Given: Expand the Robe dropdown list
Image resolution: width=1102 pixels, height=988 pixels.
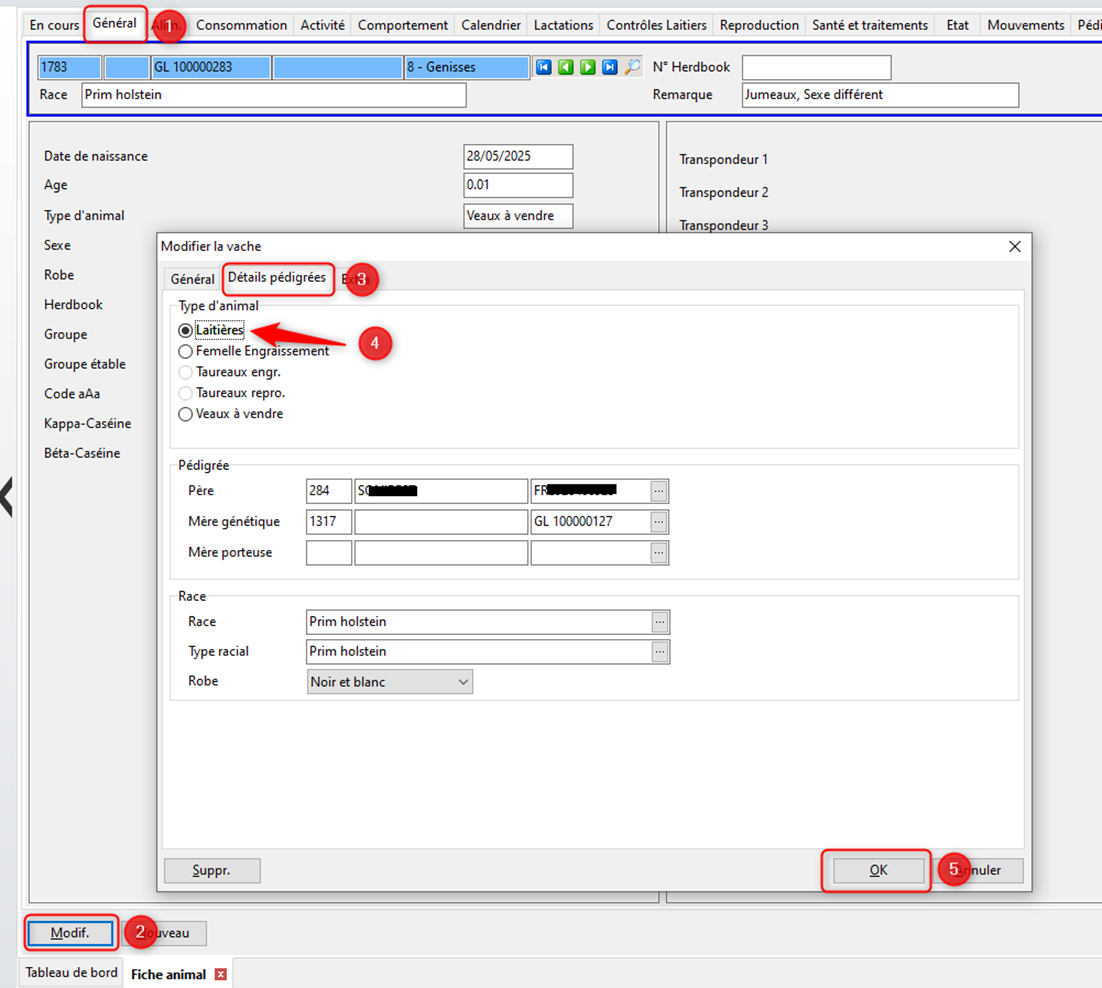Looking at the screenshot, I should coord(463,682).
